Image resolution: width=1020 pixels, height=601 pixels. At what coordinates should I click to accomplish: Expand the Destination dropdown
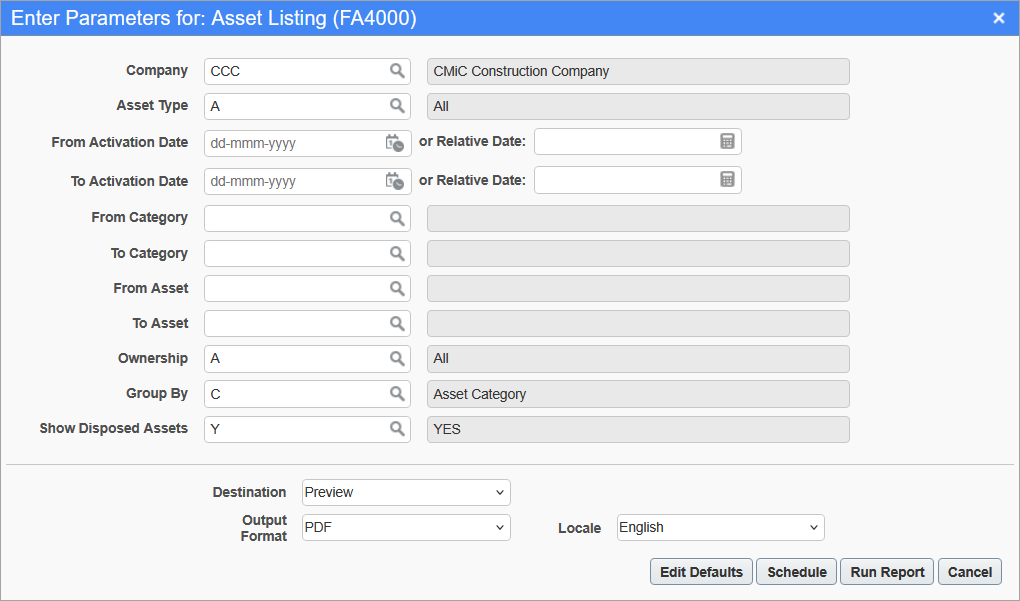[406, 492]
